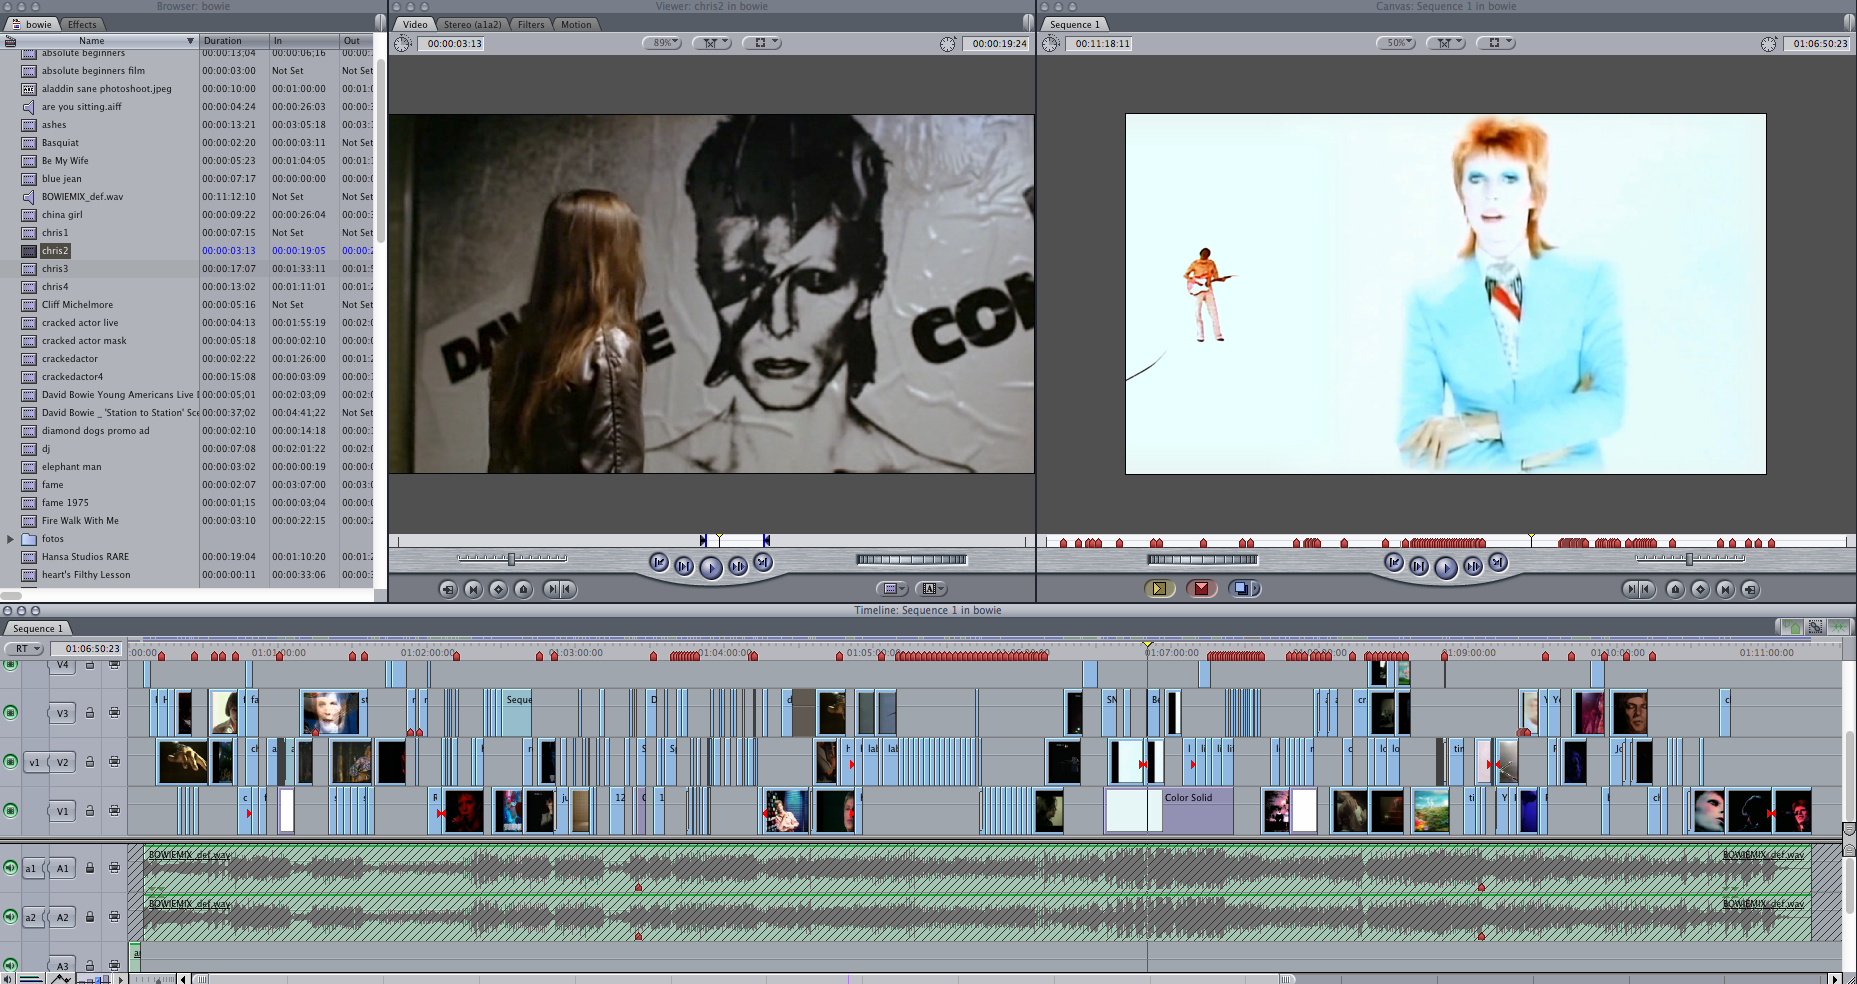Click Mark In/Out button in Canvas
Screen dimensions: 1857x984
pyautogui.click(x=1637, y=589)
